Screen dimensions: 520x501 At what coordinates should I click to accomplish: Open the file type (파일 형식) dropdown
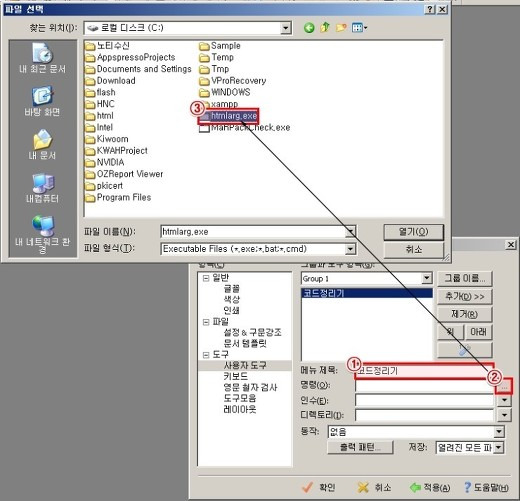tap(350, 249)
